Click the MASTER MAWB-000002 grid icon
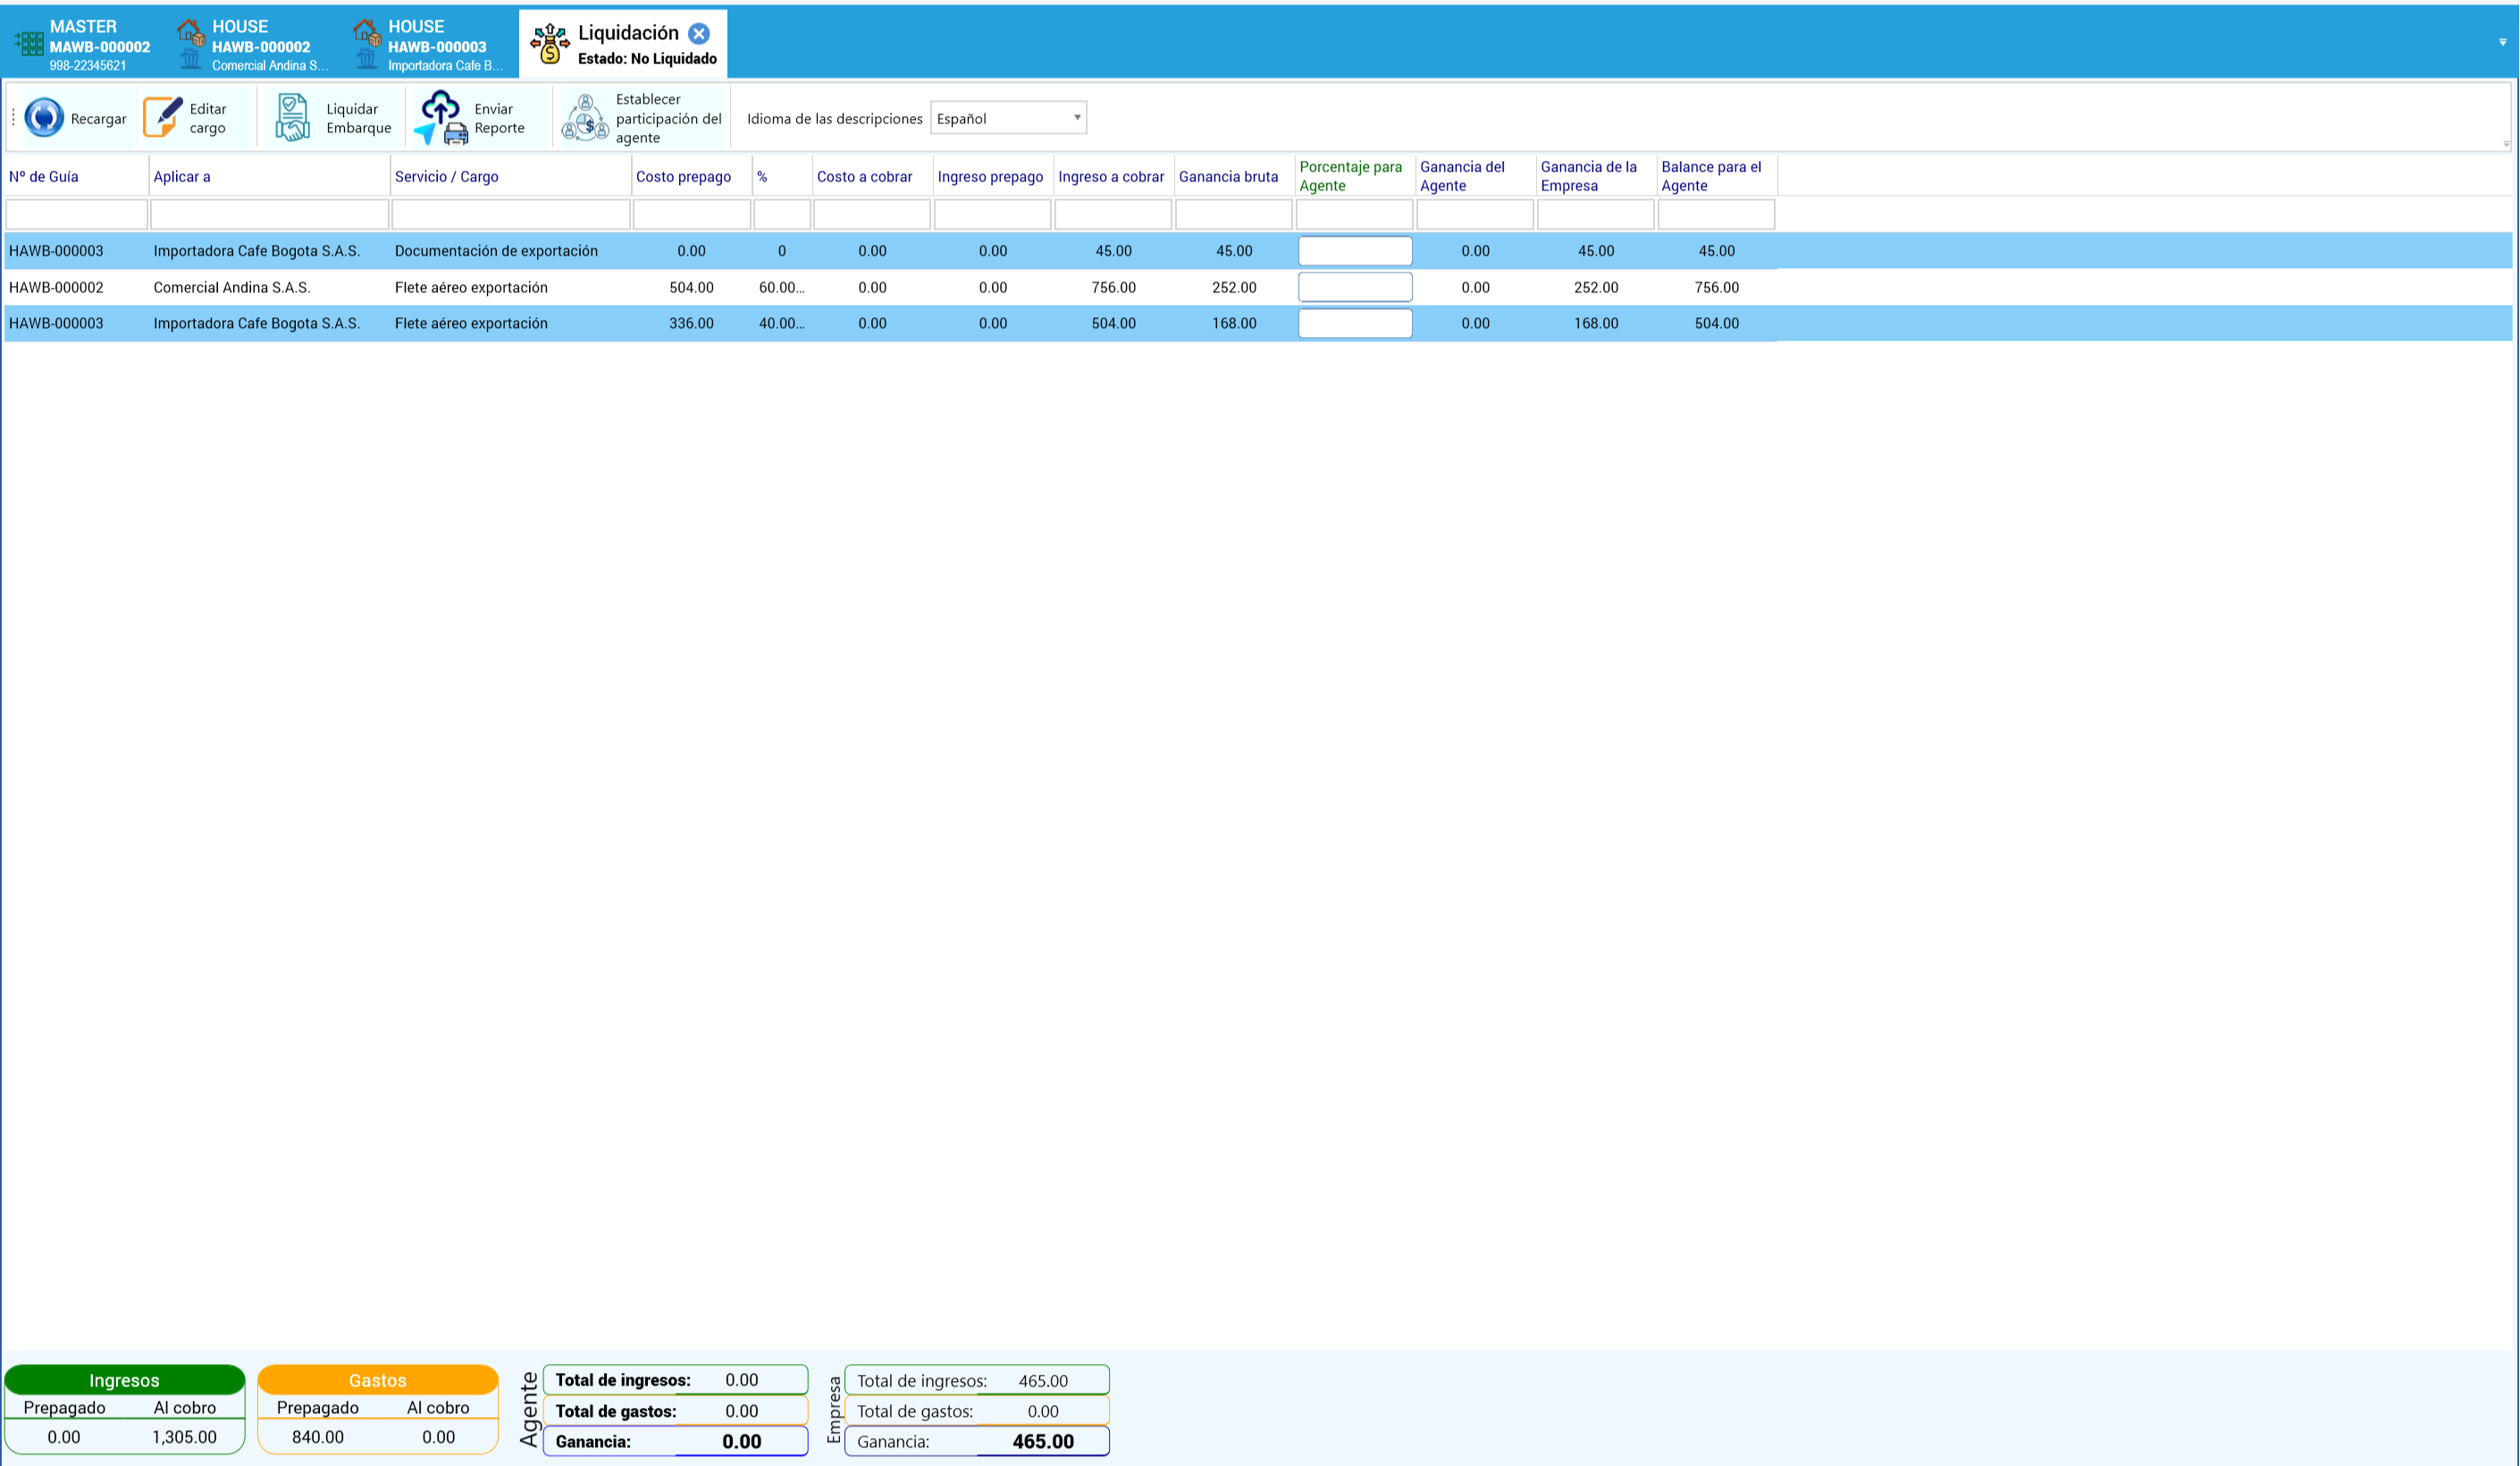 (28, 43)
